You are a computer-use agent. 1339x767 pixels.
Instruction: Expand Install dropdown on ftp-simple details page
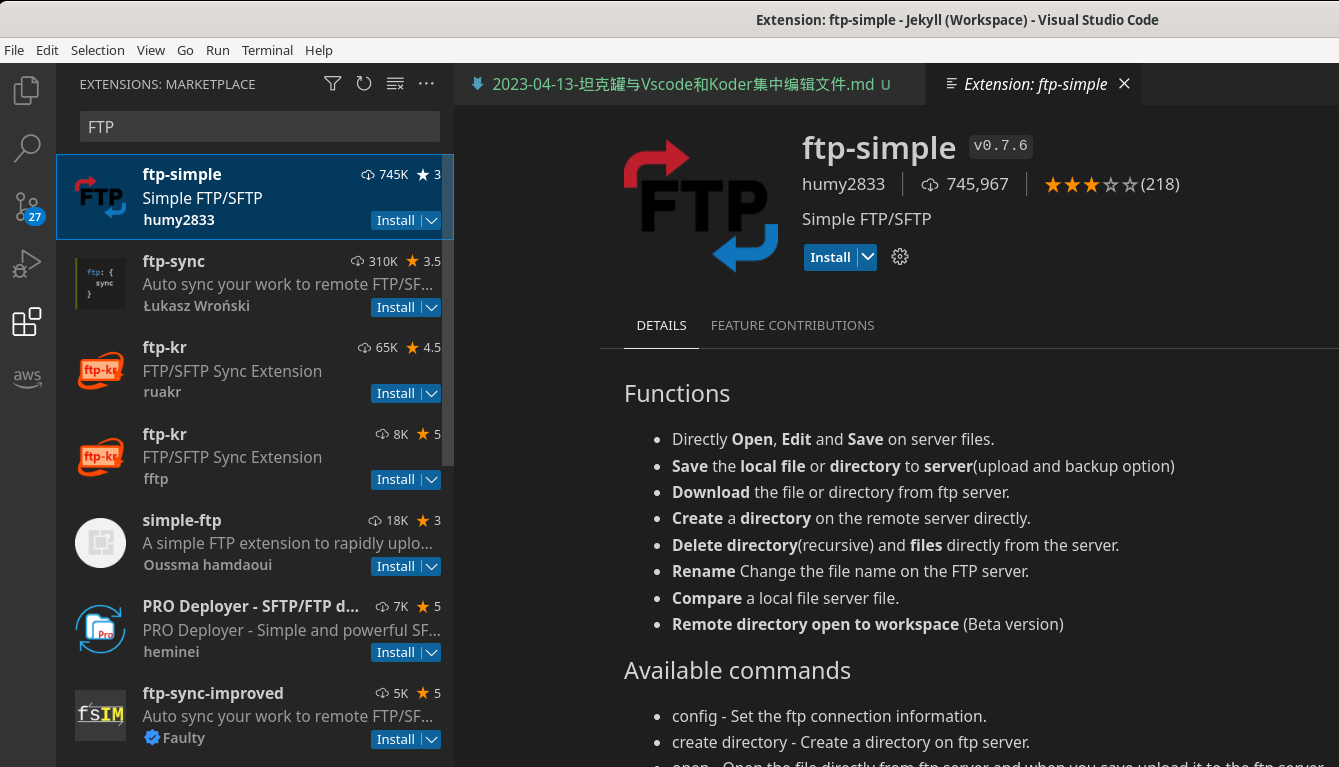[x=868, y=257]
